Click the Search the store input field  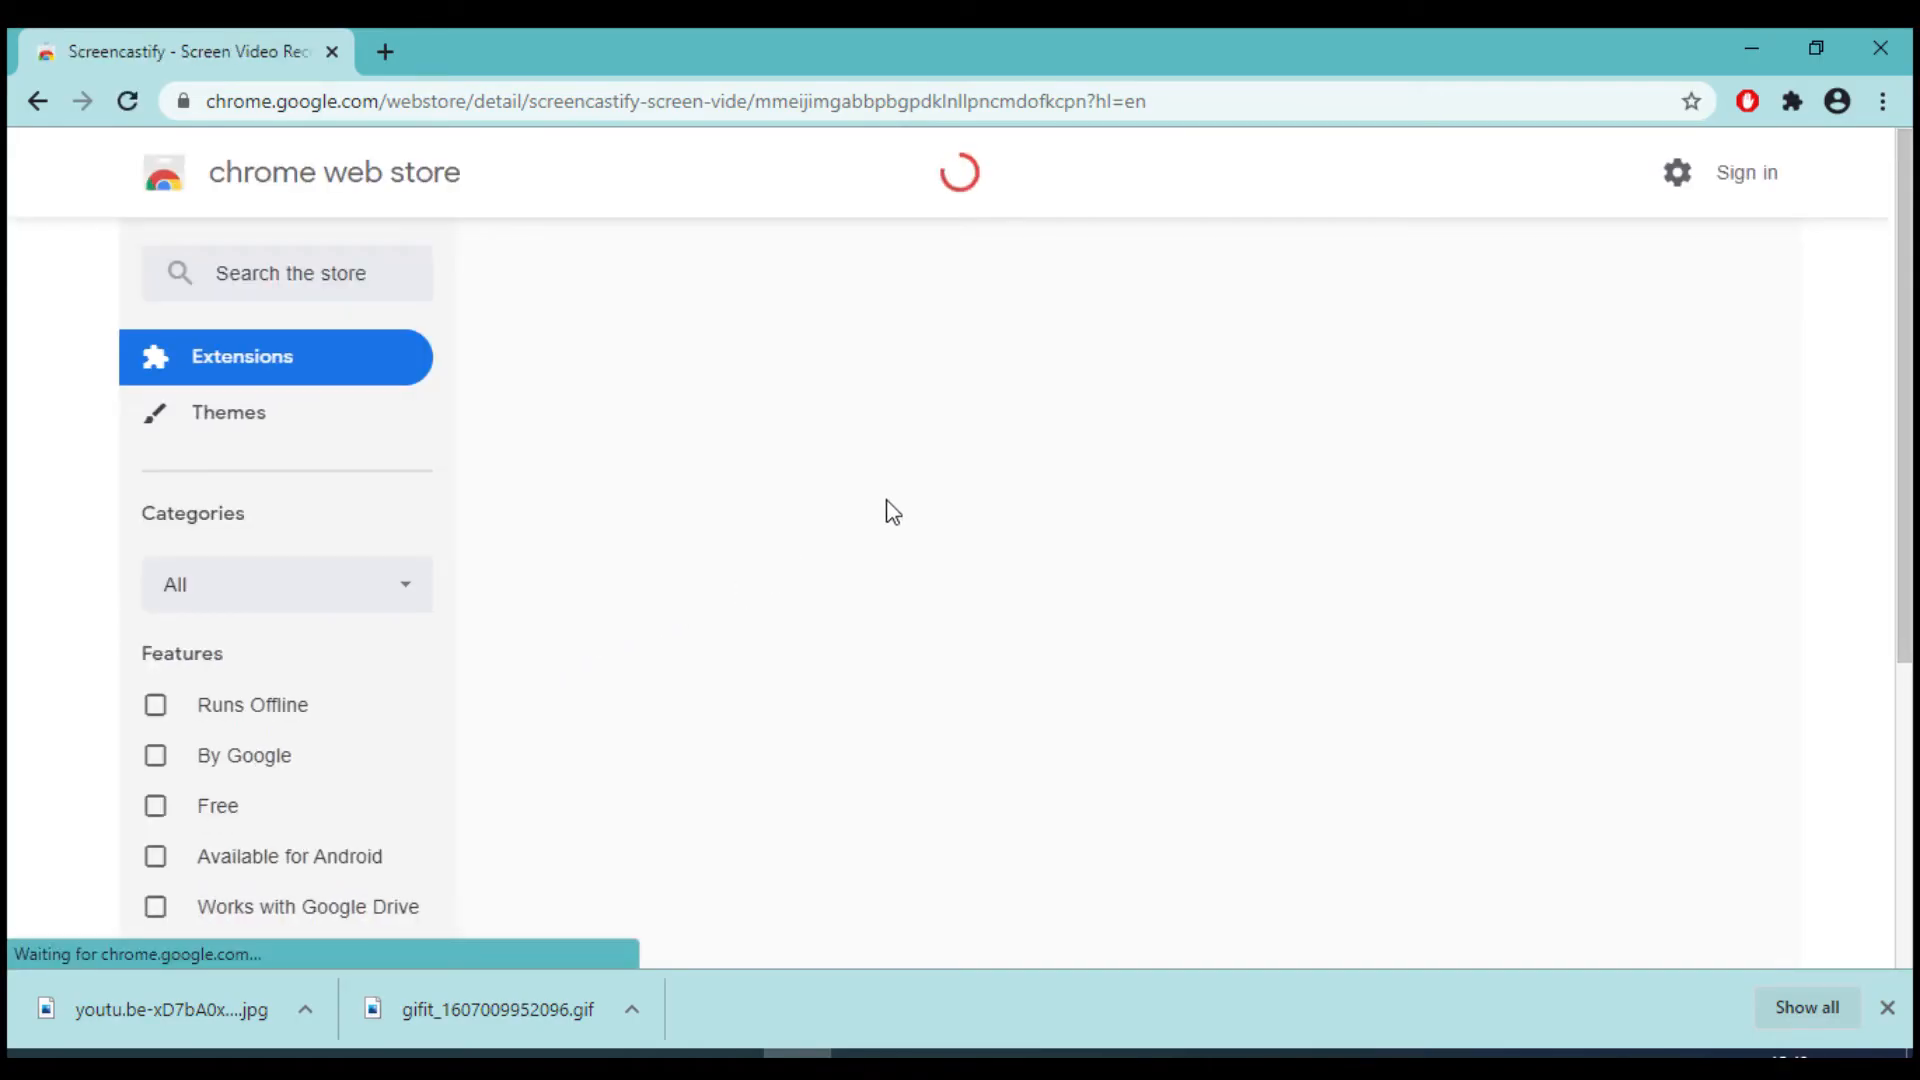(287, 272)
